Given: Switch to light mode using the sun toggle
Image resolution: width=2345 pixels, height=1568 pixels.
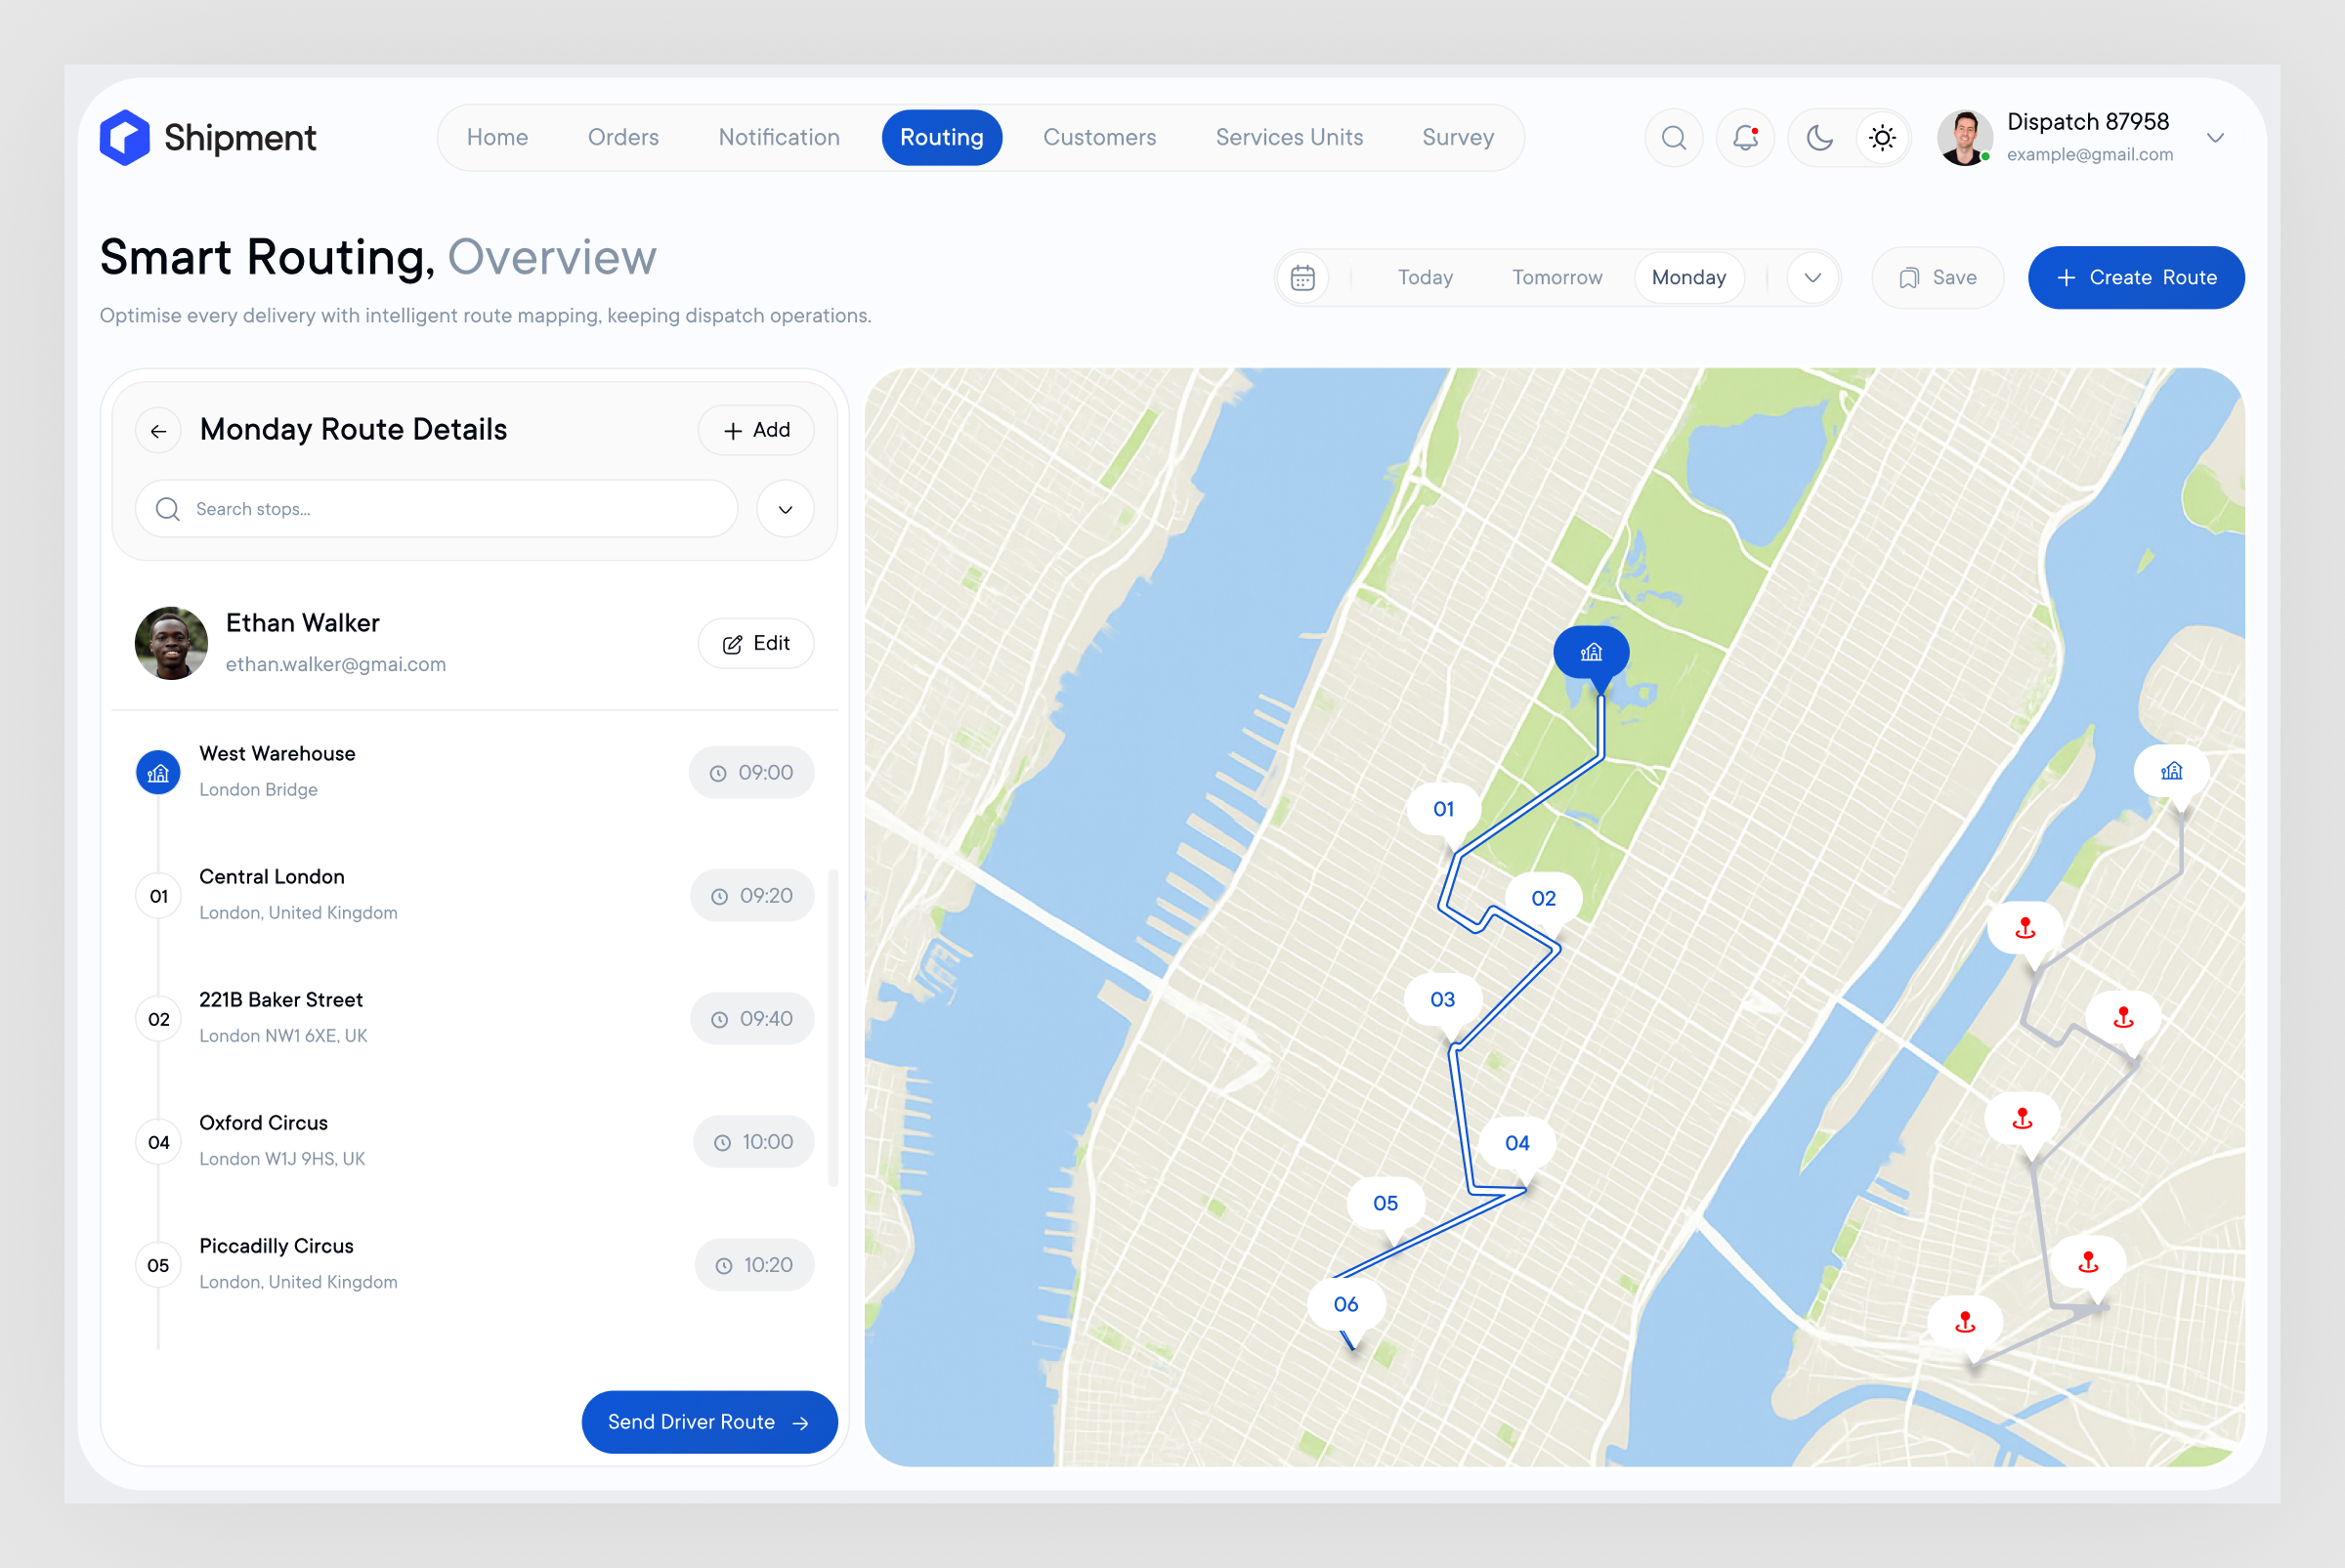Looking at the screenshot, I should click(x=1882, y=137).
